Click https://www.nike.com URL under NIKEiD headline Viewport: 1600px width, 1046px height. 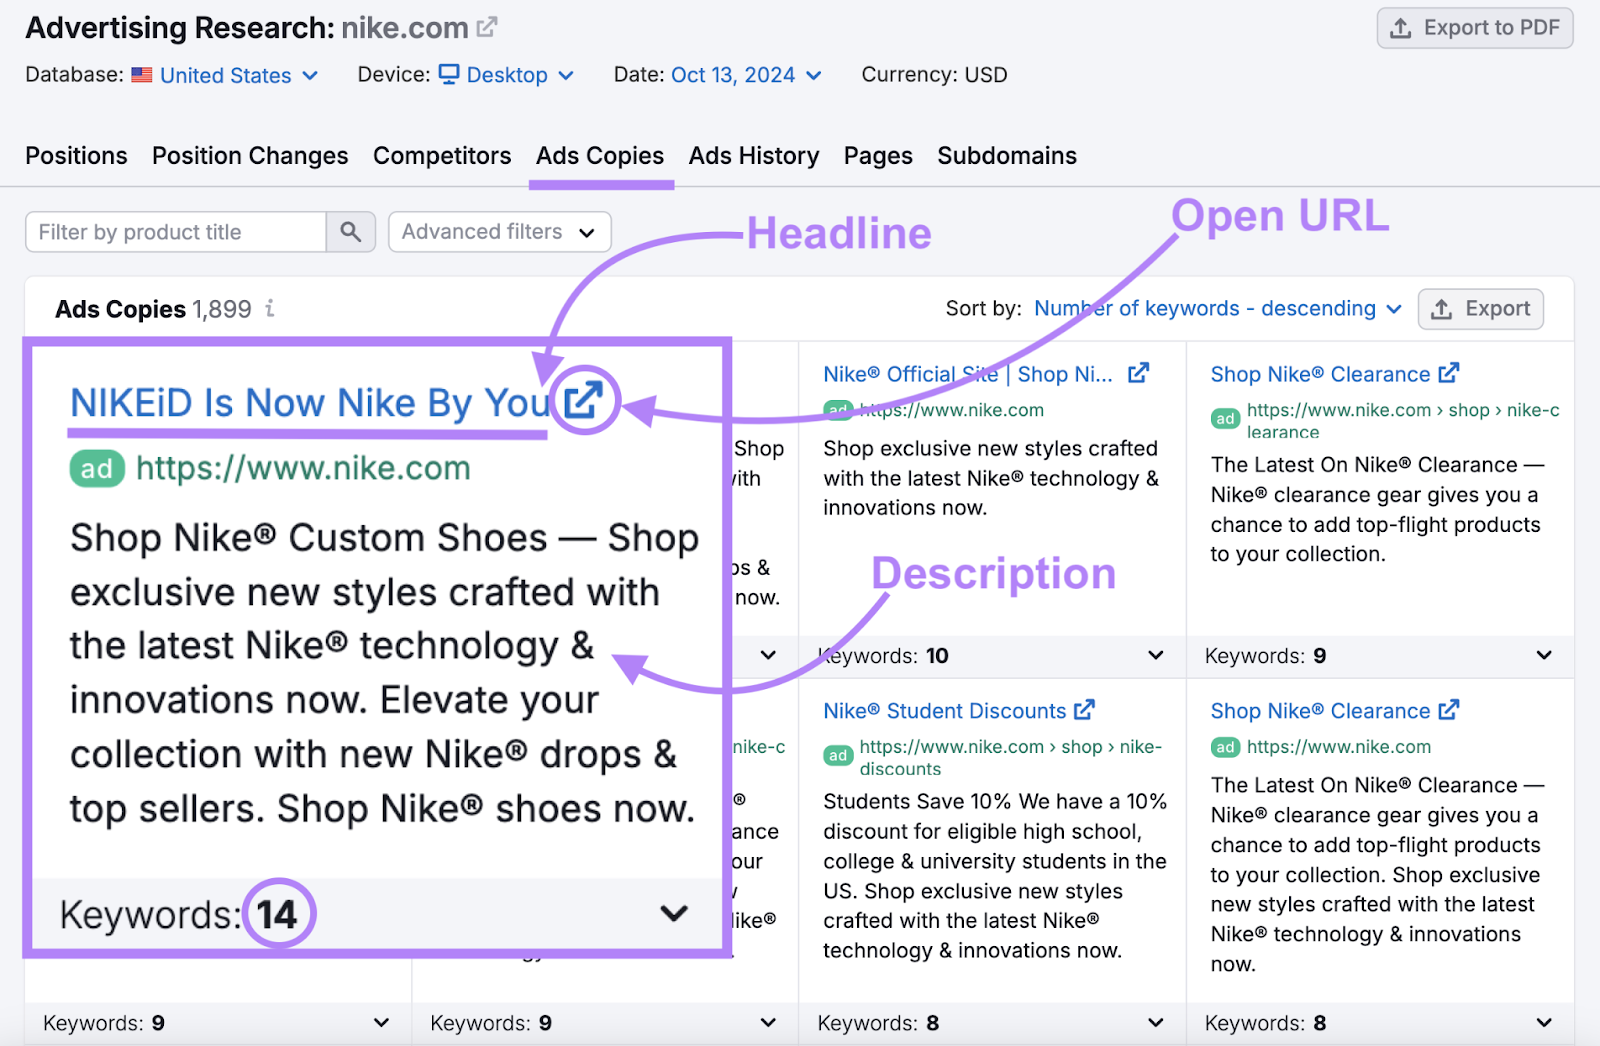point(303,468)
